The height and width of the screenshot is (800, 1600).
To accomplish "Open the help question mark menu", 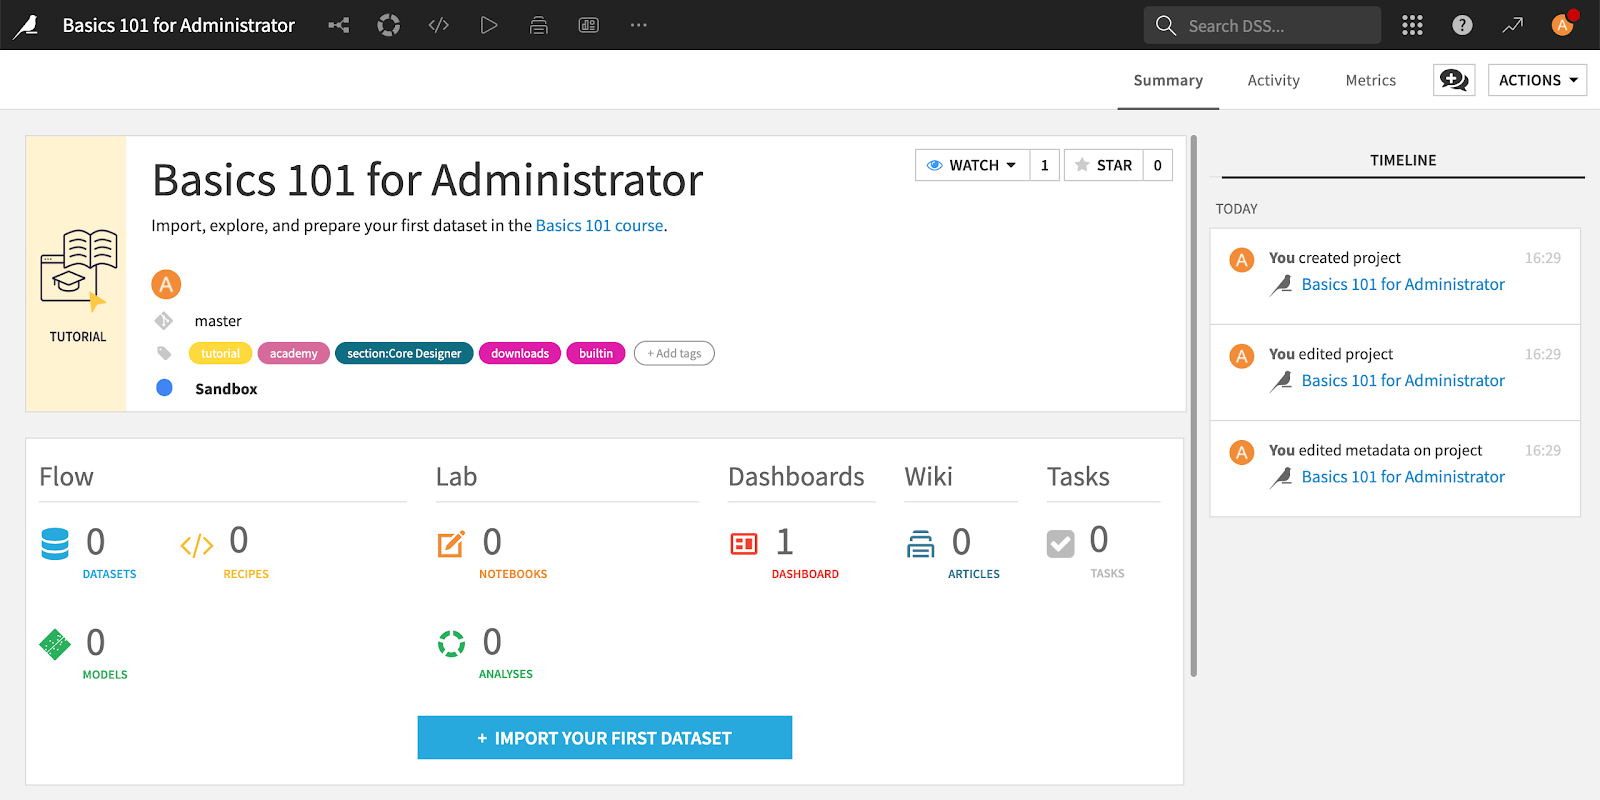I will tap(1462, 25).
